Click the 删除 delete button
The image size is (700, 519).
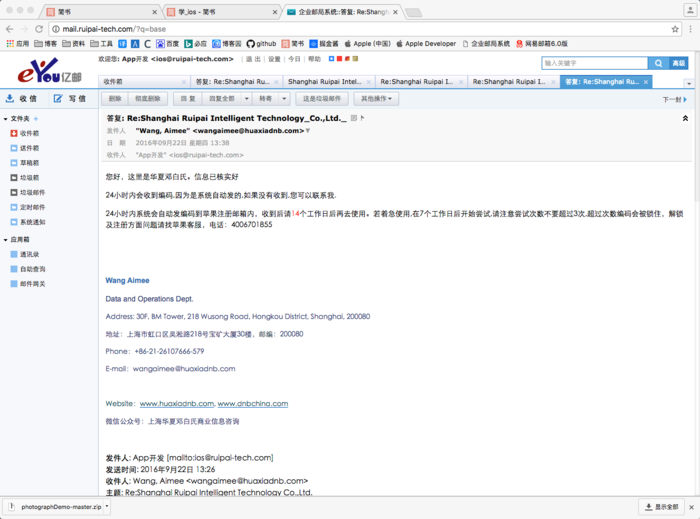[115, 99]
